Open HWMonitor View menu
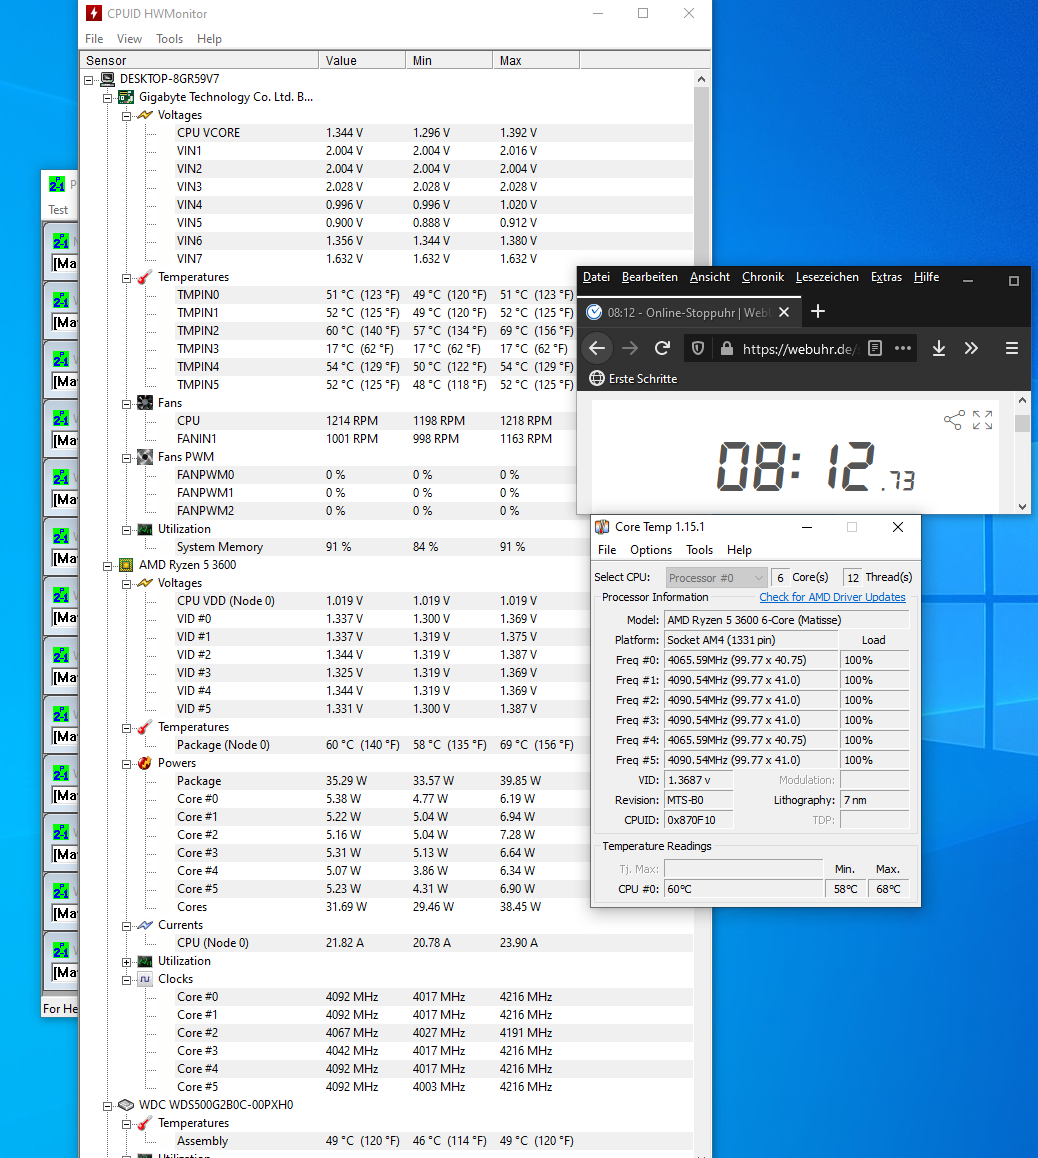Viewport: 1038px width, 1158px height. click(129, 39)
